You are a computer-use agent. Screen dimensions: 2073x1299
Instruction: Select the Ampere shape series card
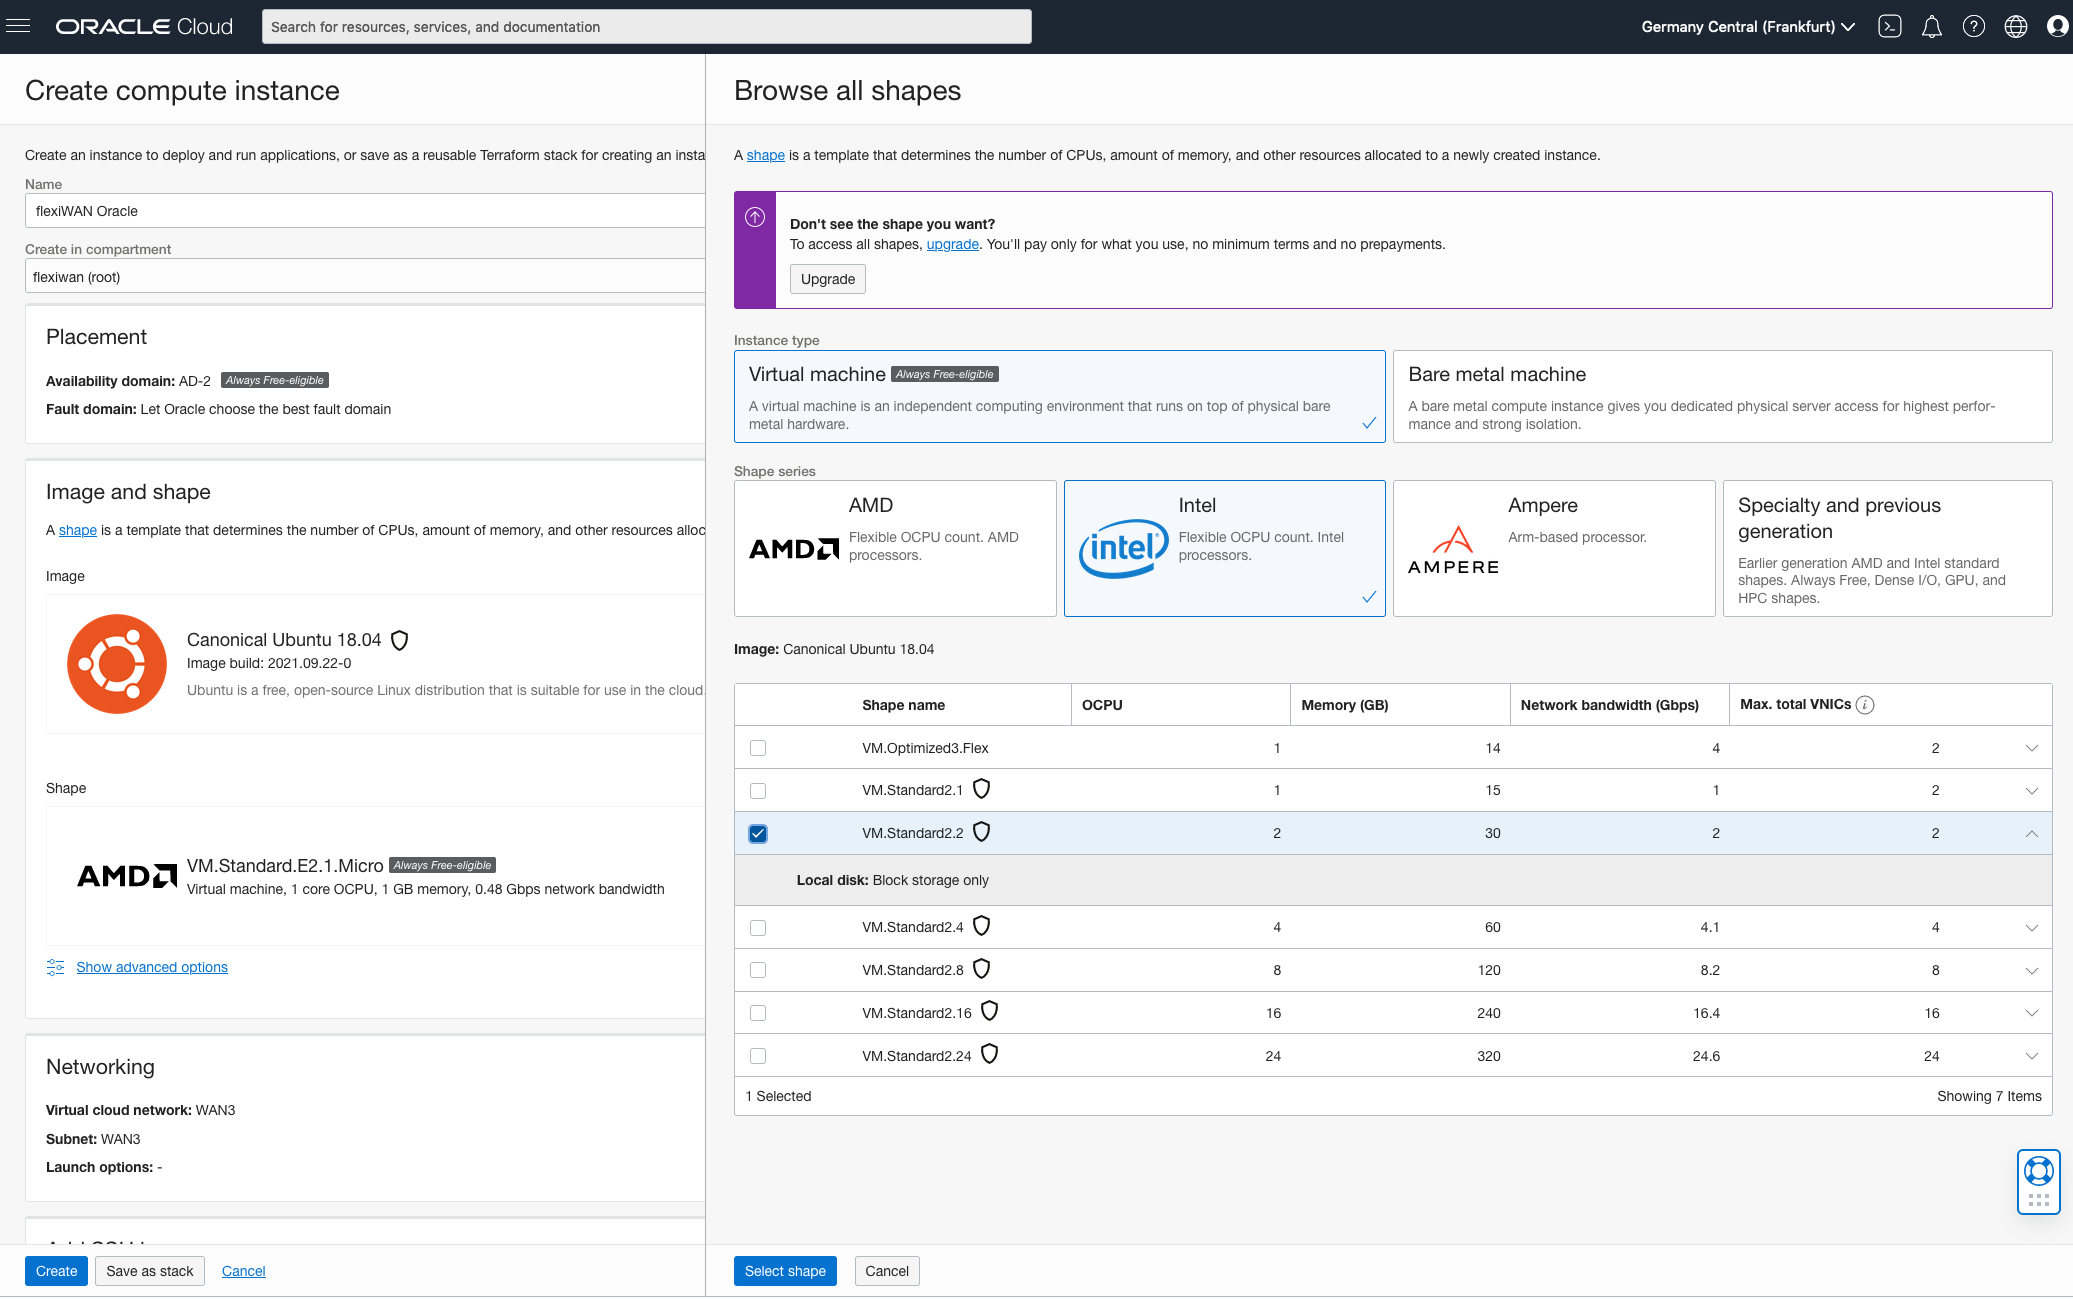coord(1553,548)
